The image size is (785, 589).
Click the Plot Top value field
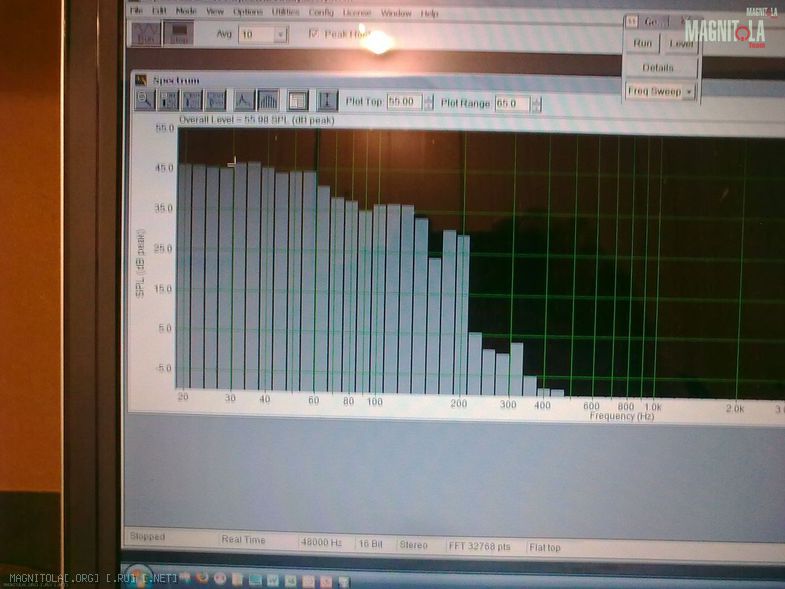(x=403, y=103)
